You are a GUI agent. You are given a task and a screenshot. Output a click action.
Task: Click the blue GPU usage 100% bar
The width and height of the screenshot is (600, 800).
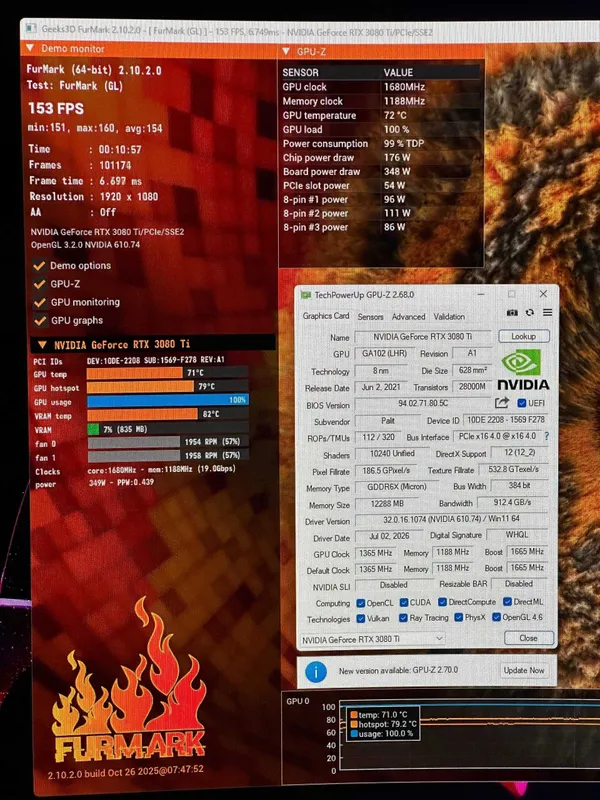point(168,400)
